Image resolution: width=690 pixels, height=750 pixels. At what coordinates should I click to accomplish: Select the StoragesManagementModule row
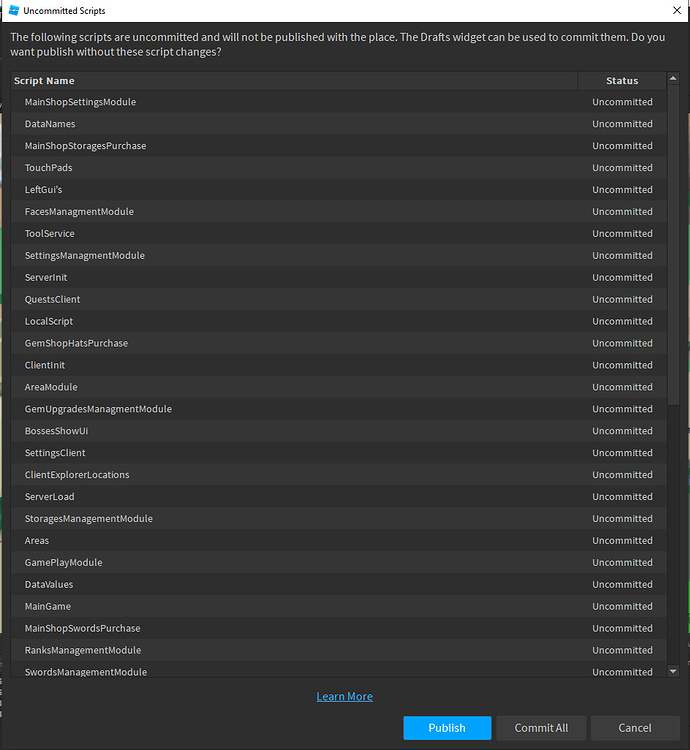[339, 518]
